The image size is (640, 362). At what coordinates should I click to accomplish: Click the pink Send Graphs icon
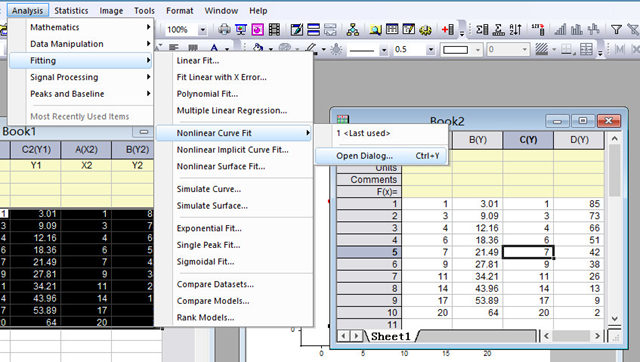point(258,29)
